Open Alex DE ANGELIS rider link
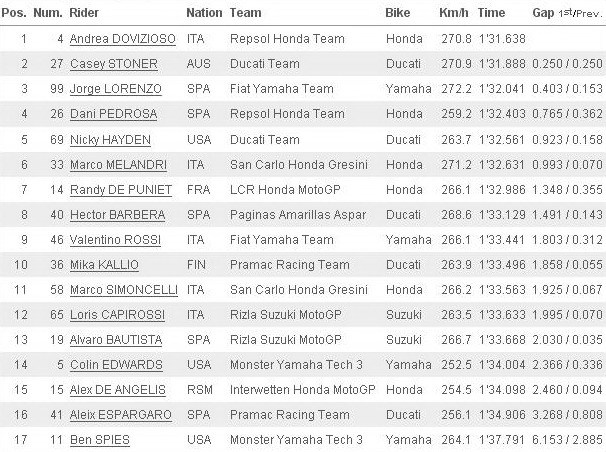606x452 pixels. (117, 390)
